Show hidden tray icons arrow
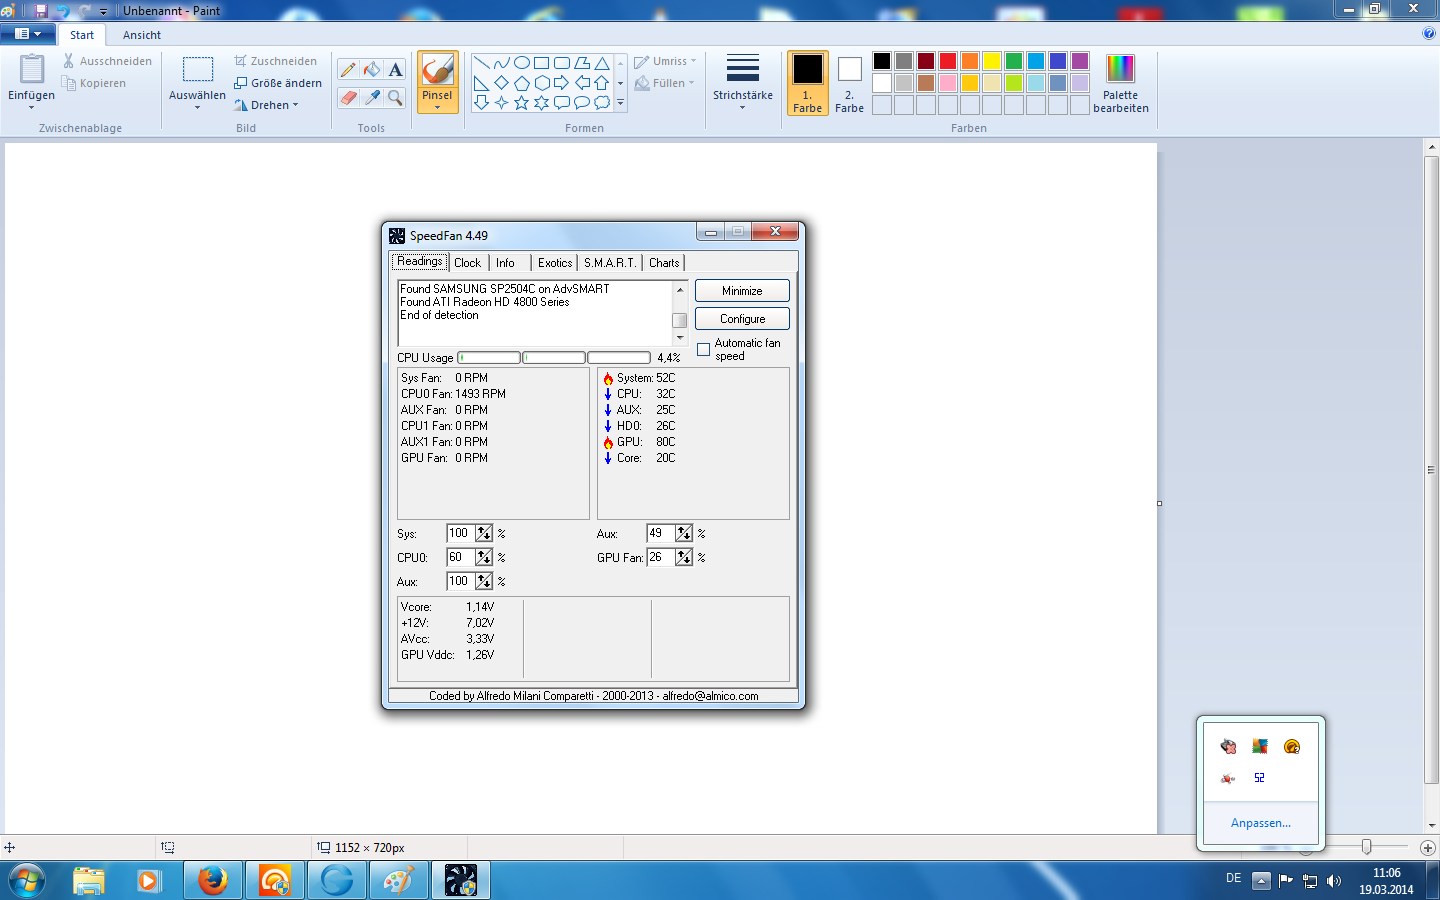This screenshot has width=1440, height=900. tap(1261, 881)
